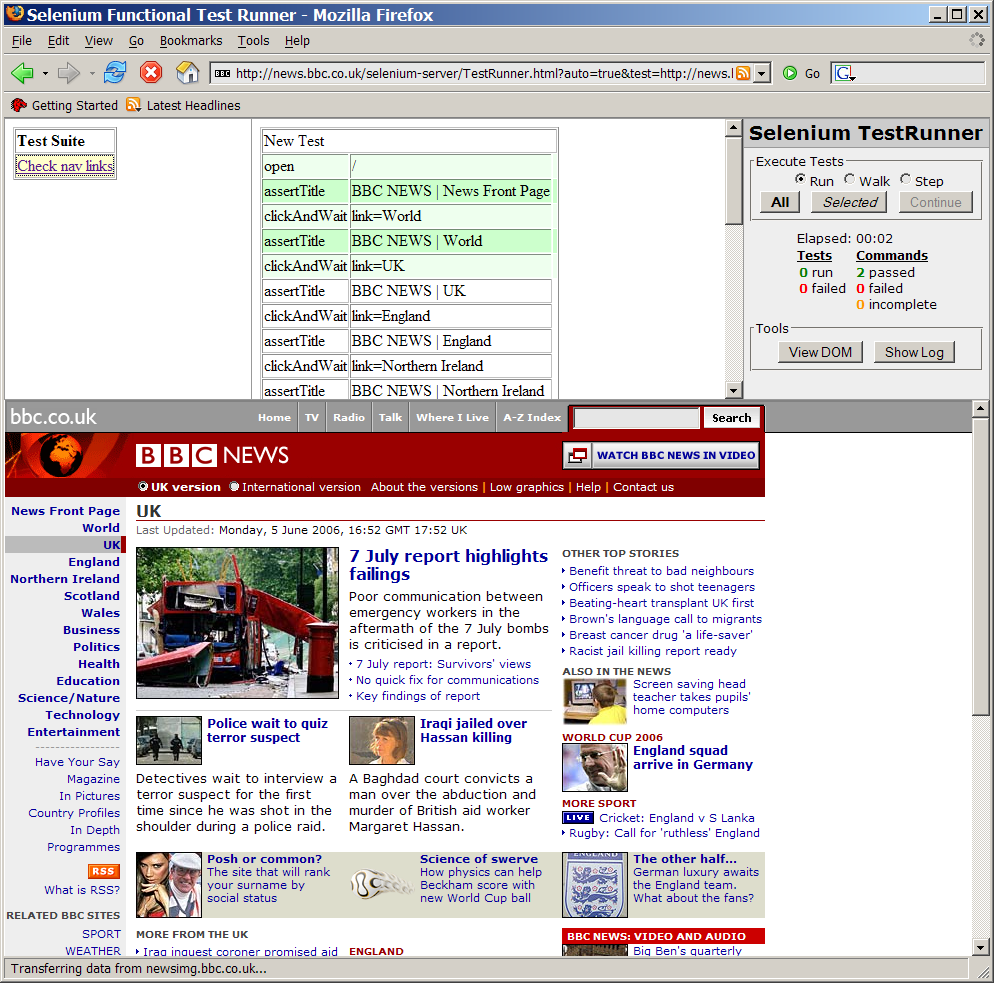Click the LIVE badge next to Cricket

pos(578,818)
